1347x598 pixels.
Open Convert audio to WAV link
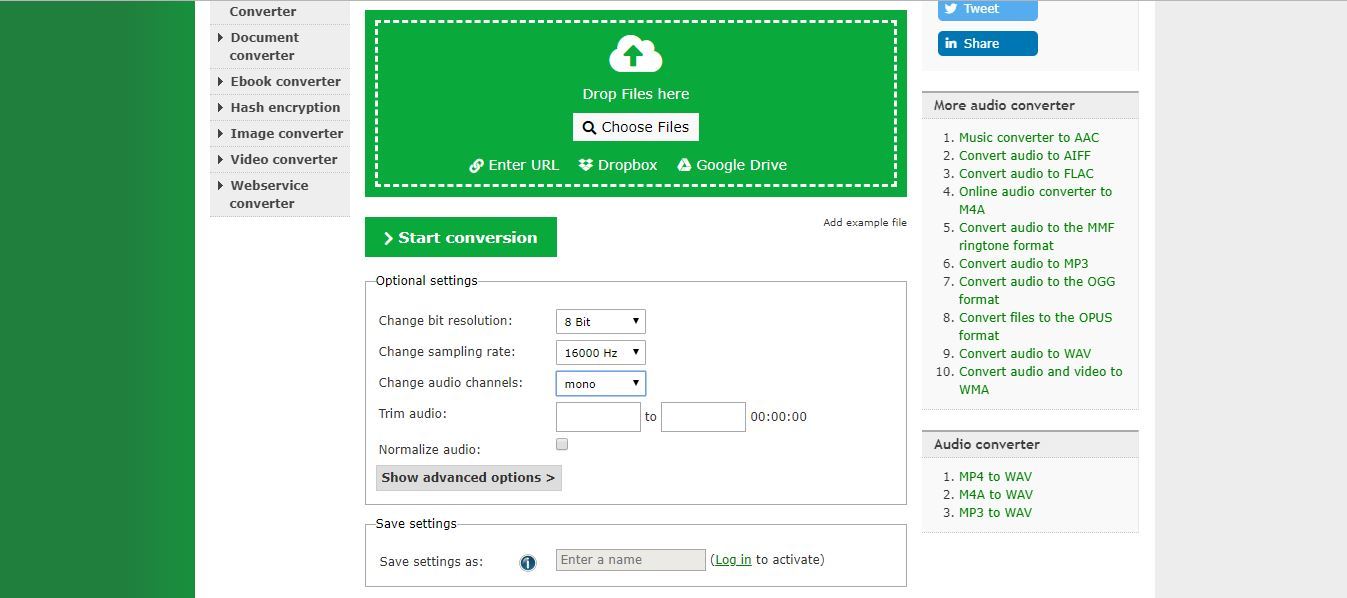tap(1025, 354)
